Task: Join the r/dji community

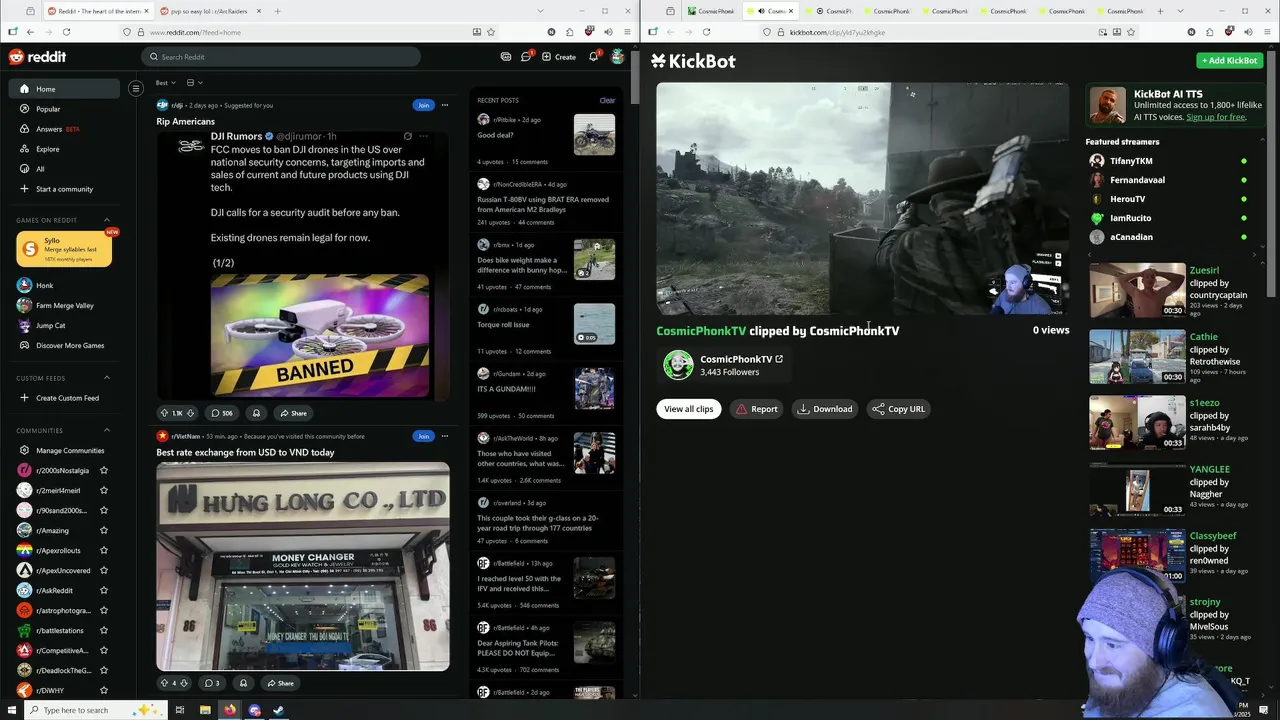Action: coord(423,105)
